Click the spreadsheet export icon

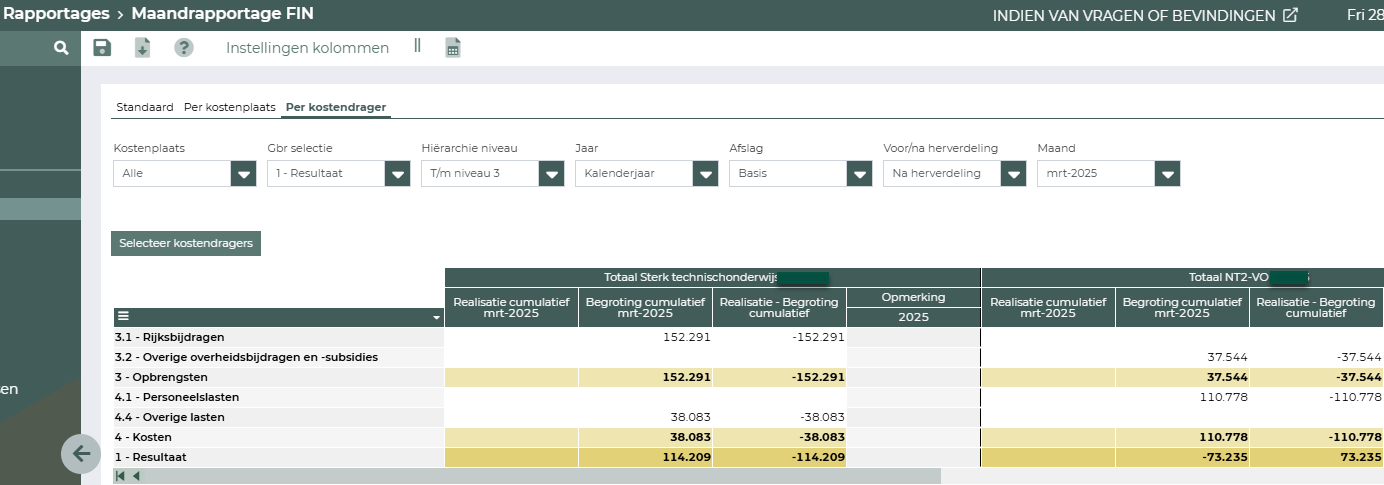coord(453,47)
